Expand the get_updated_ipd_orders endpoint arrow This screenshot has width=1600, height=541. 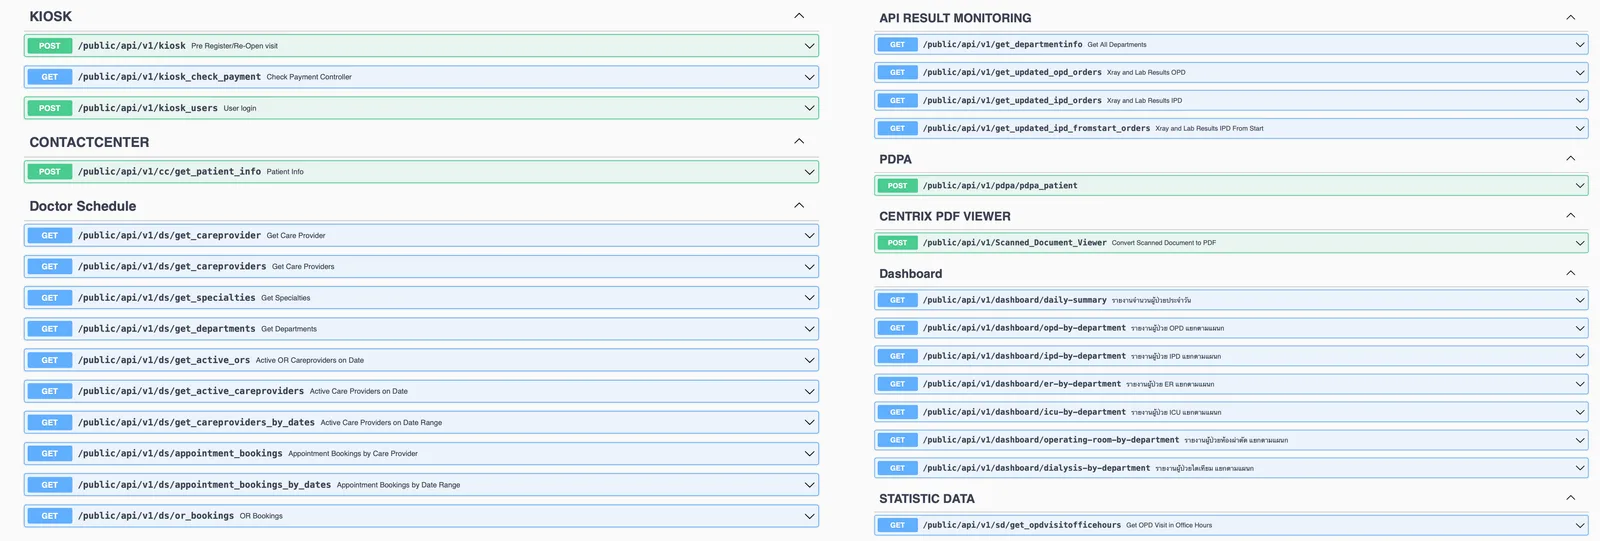pyautogui.click(x=1580, y=101)
